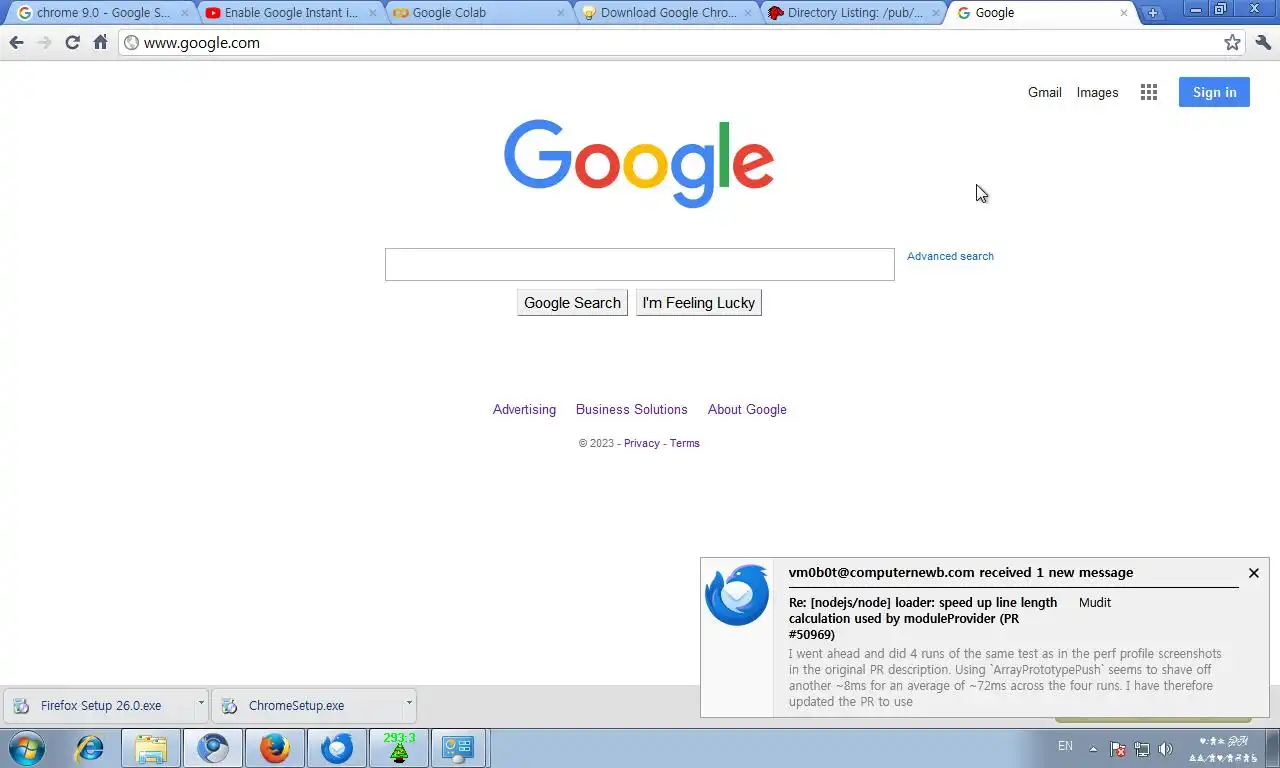1280x768 pixels.
Task: Click the Google Search button
Action: [x=572, y=303]
